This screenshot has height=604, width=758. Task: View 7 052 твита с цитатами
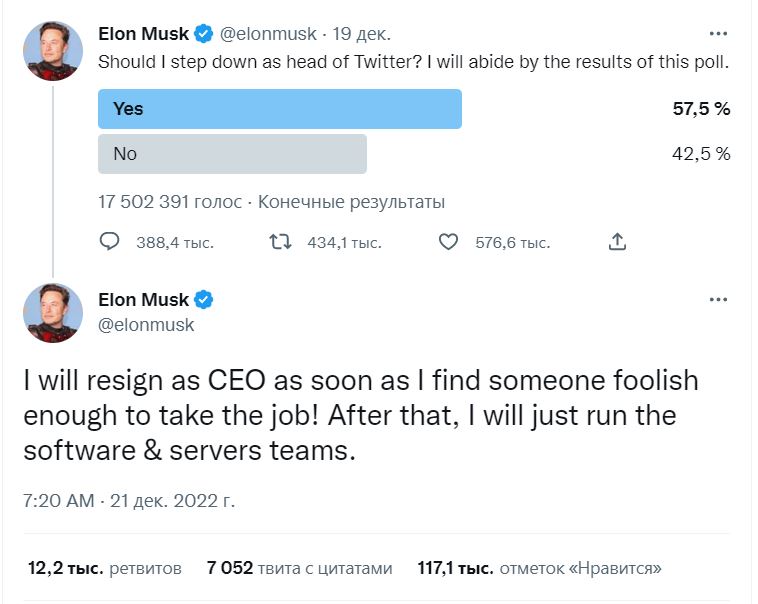[300, 569]
